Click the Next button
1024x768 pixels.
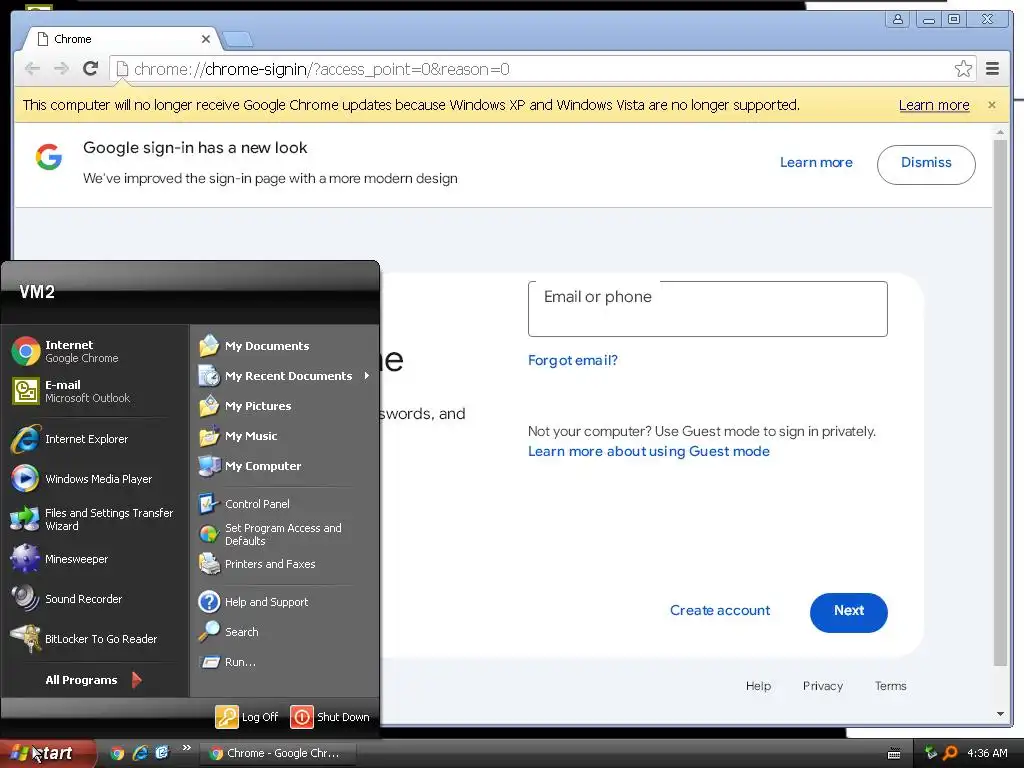848,613
